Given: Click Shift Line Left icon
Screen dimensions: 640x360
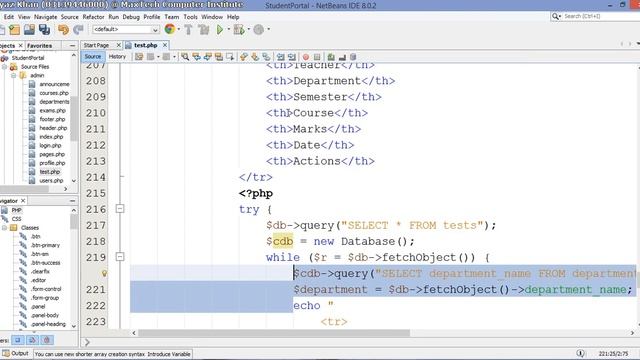Looking at the screenshot, I should click(x=280, y=57).
